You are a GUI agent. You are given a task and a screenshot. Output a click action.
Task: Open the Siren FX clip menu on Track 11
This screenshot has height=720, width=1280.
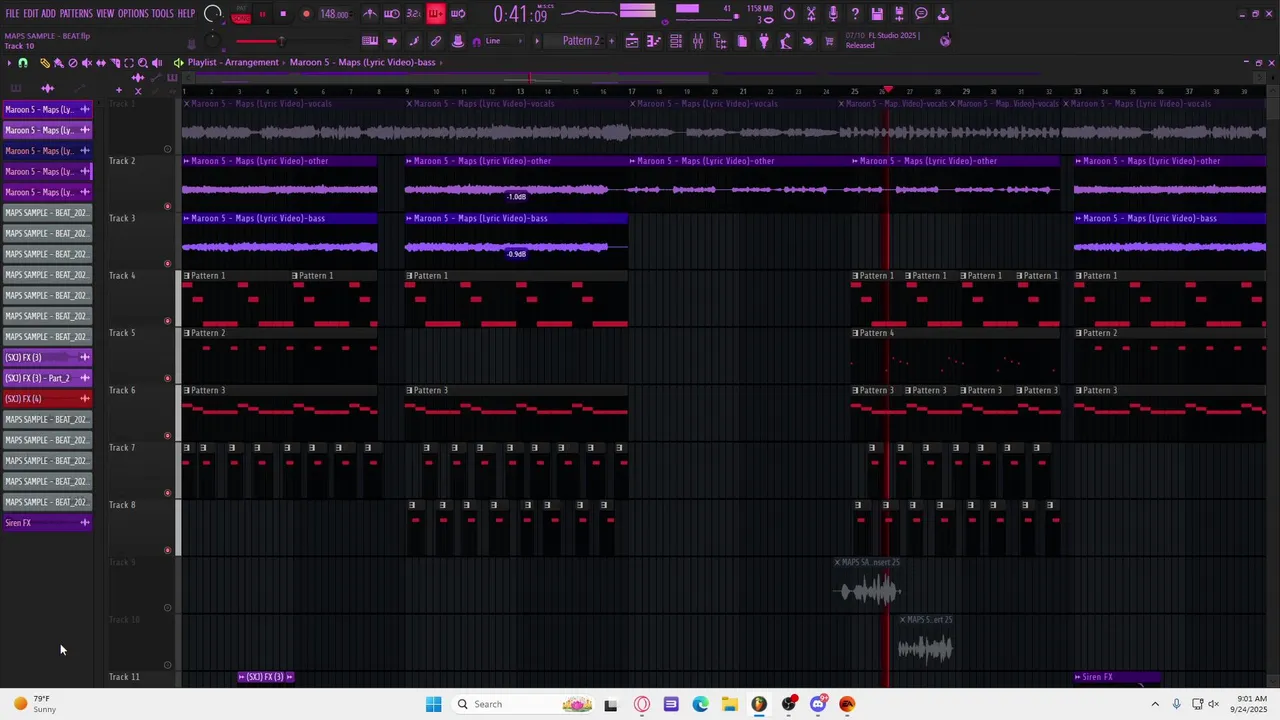click(1078, 677)
